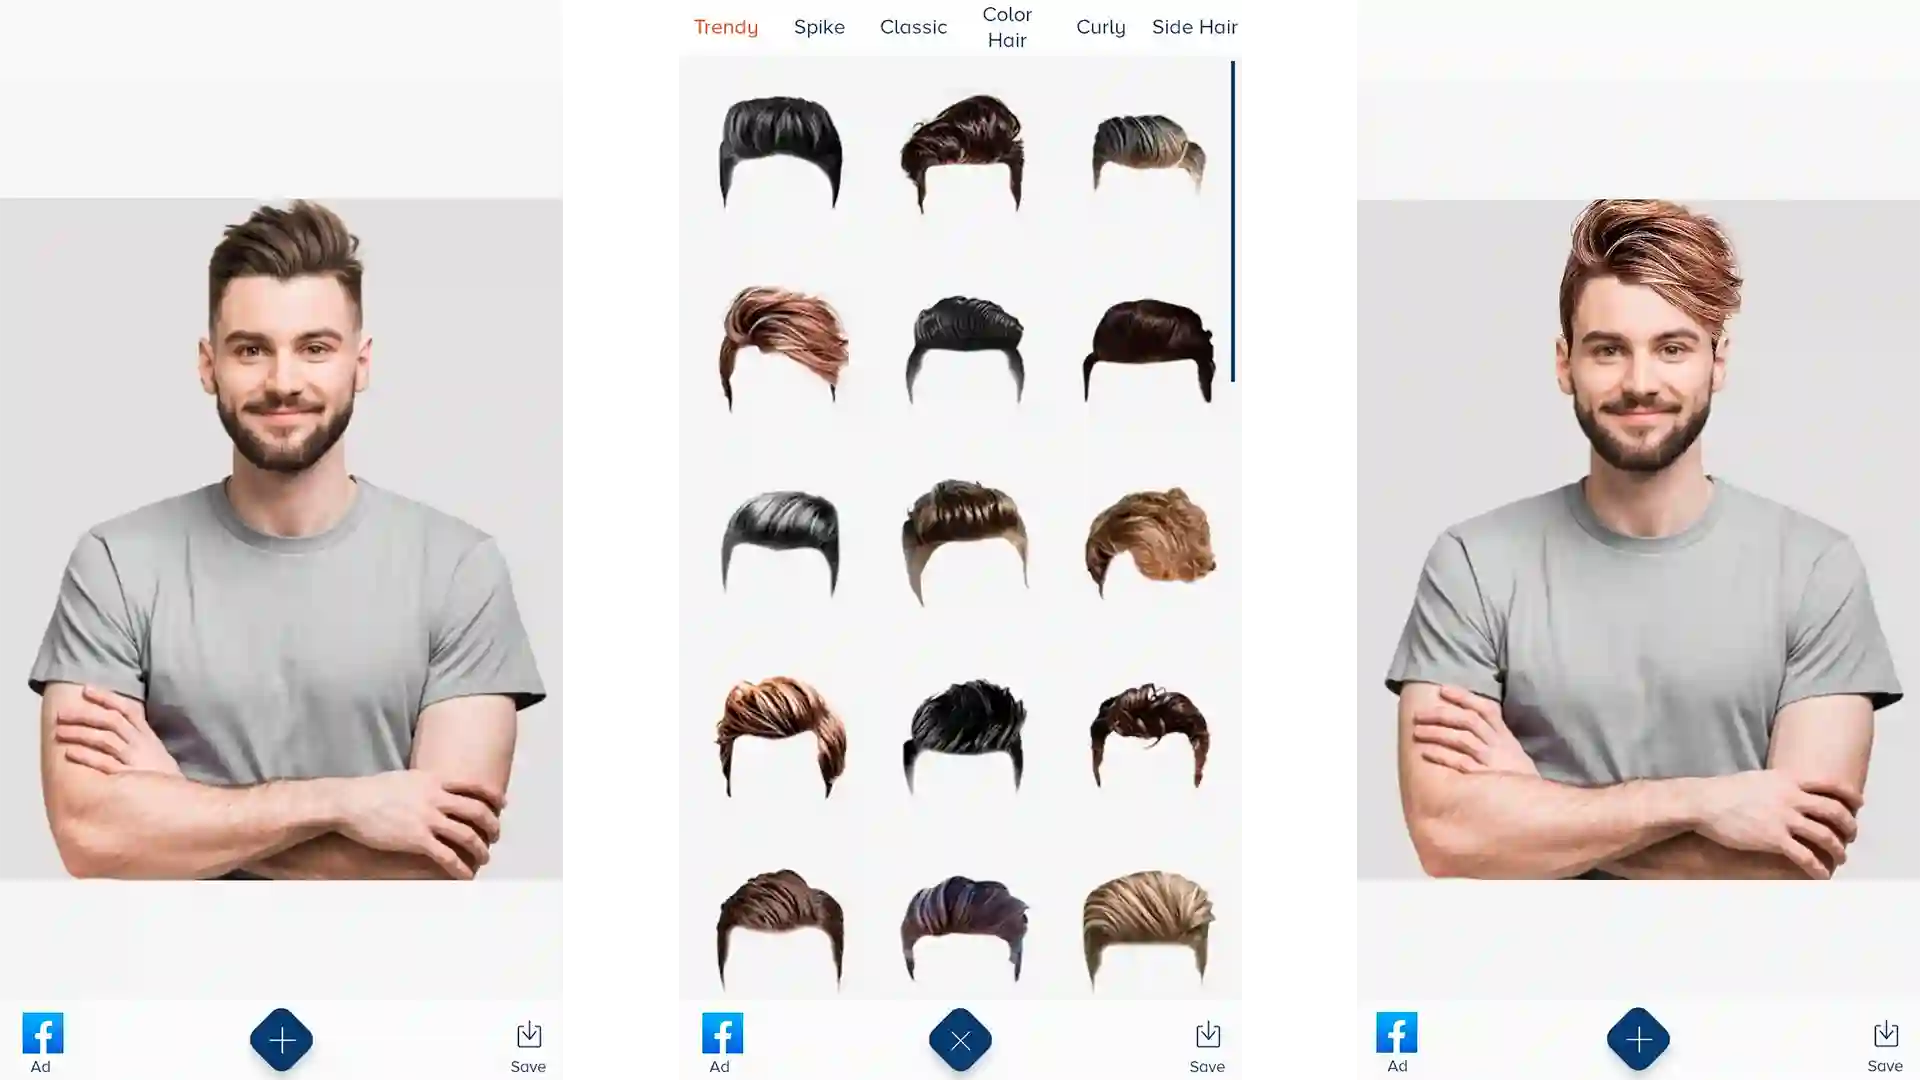Select the Color Hair filter tab
This screenshot has width=1920, height=1080.
(x=1007, y=26)
